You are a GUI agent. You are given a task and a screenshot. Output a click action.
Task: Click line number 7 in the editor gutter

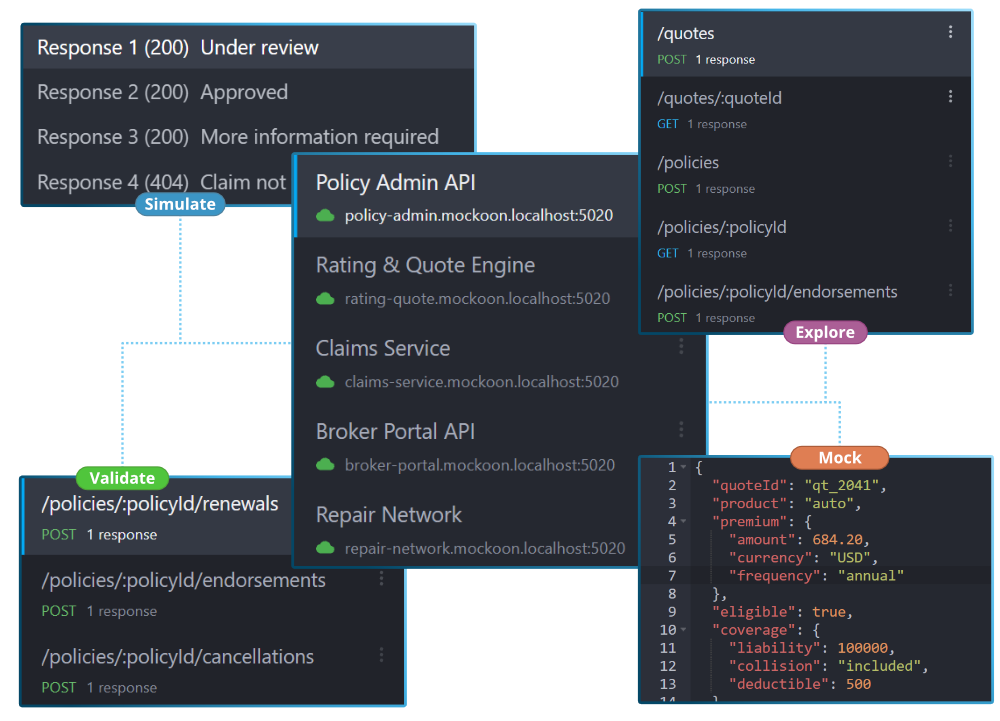(672, 576)
